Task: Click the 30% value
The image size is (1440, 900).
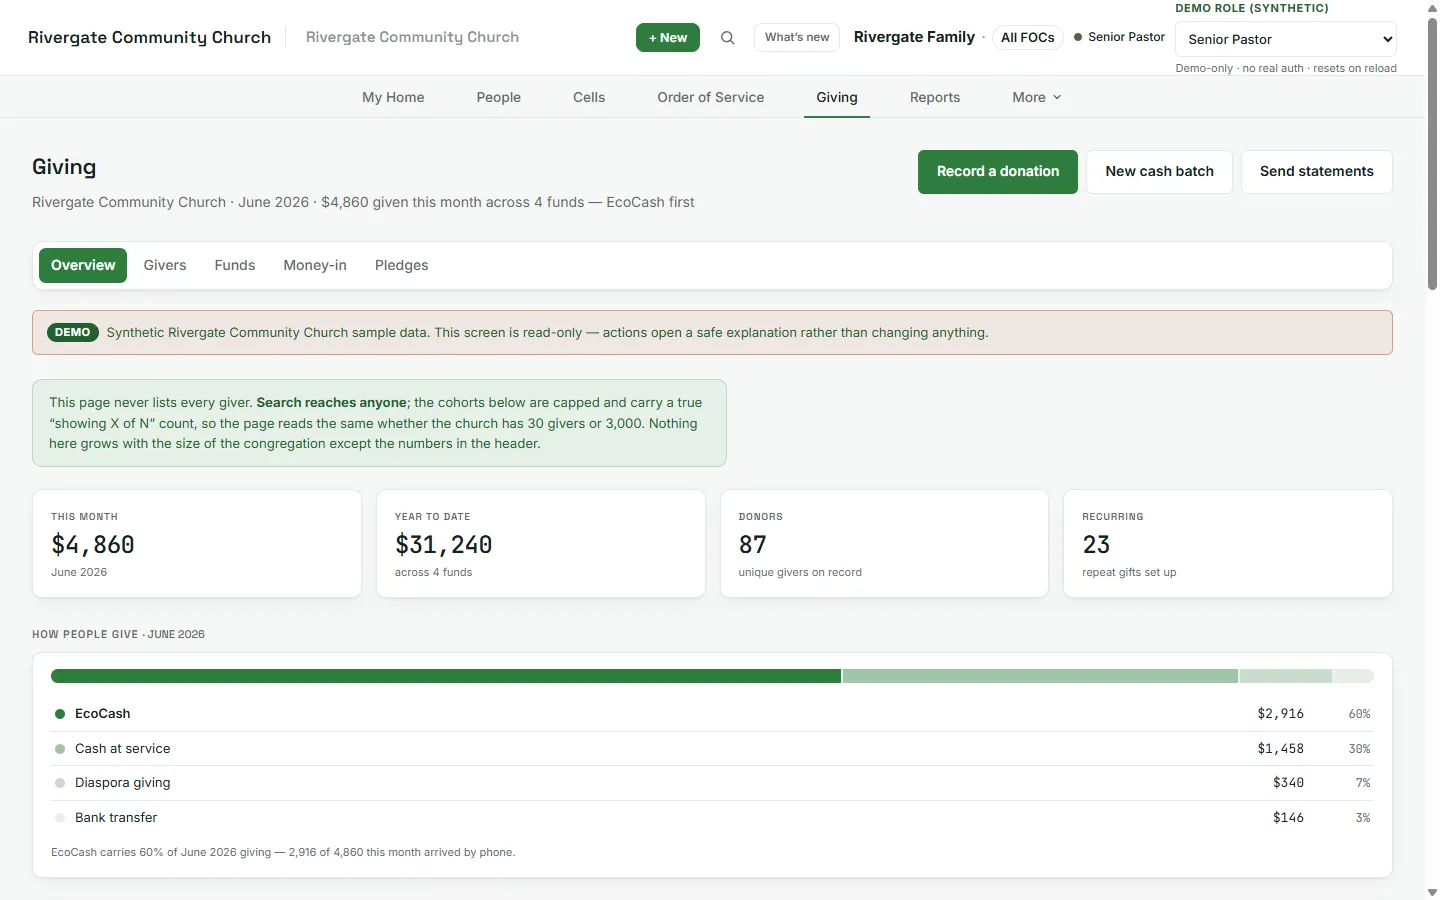Action: pyautogui.click(x=1359, y=749)
